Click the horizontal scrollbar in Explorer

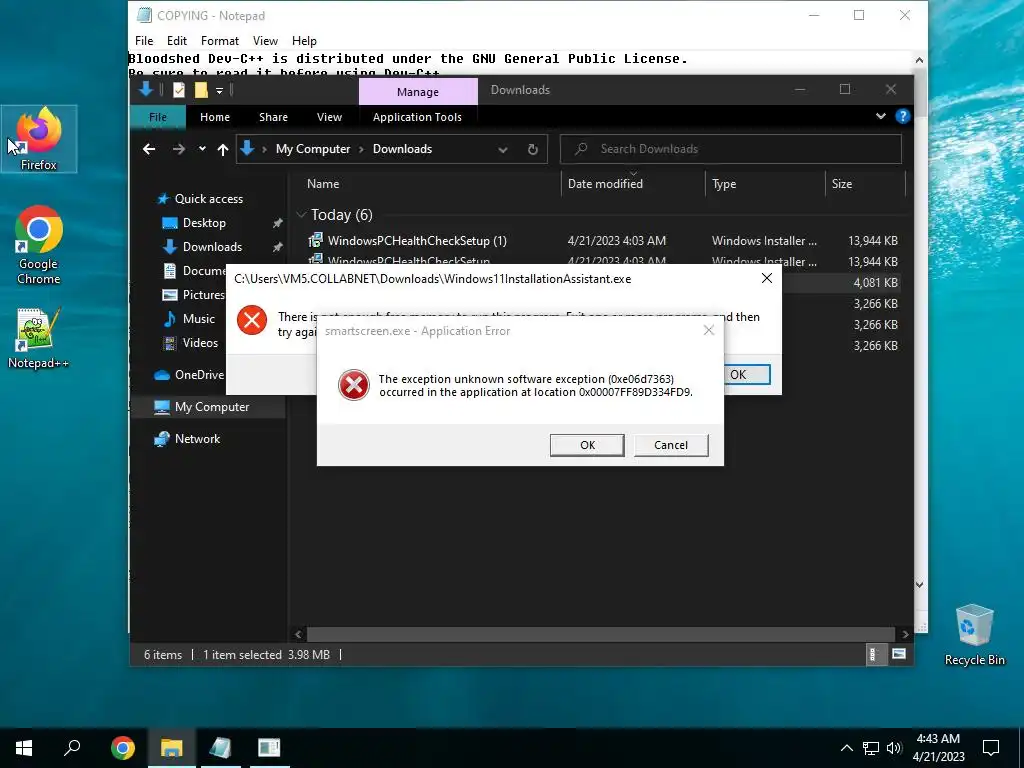(600, 633)
